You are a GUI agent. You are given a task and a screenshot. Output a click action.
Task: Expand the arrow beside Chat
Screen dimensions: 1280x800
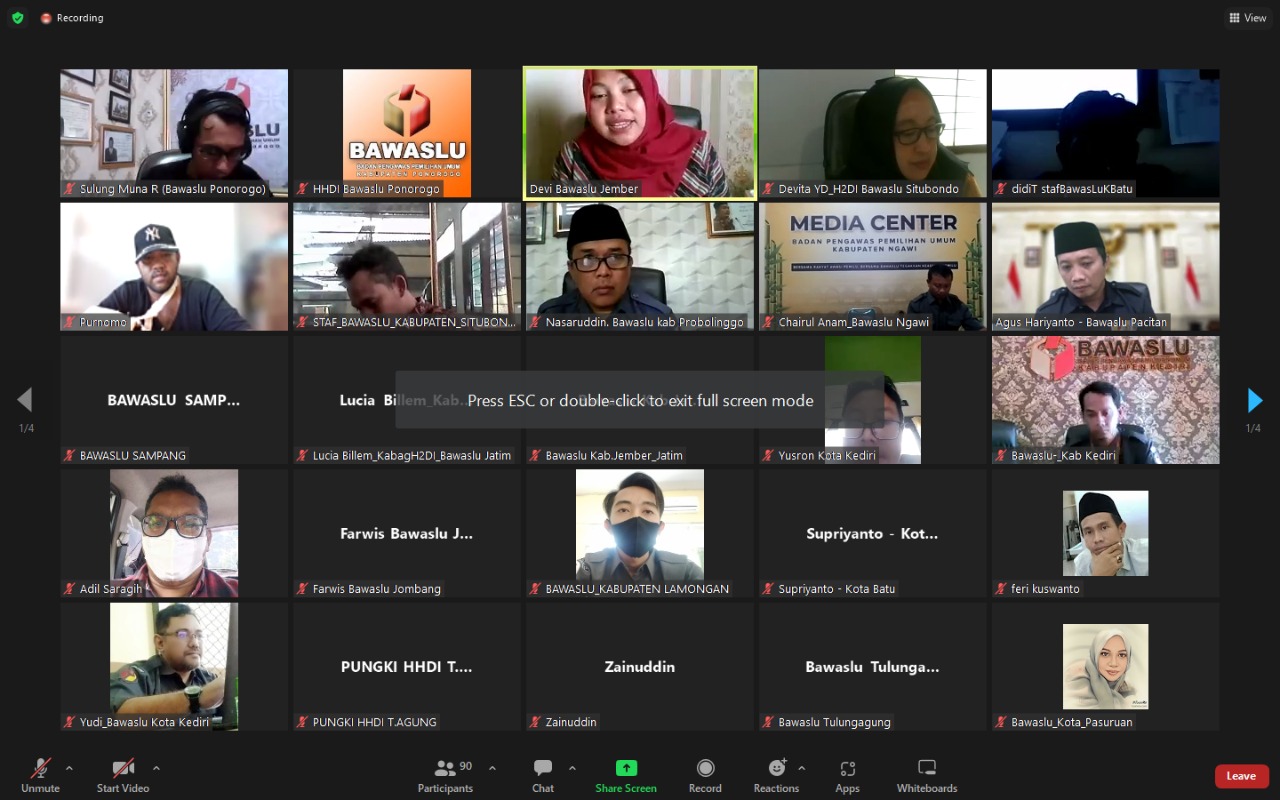pyautogui.click(x=572, y=768)
